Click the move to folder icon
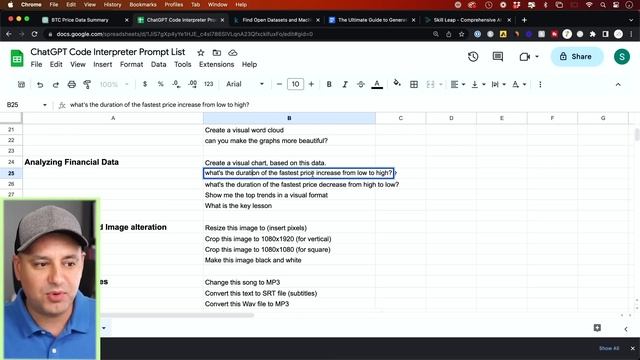The width and height of the screenshot is (640, 360). point(217,53)
